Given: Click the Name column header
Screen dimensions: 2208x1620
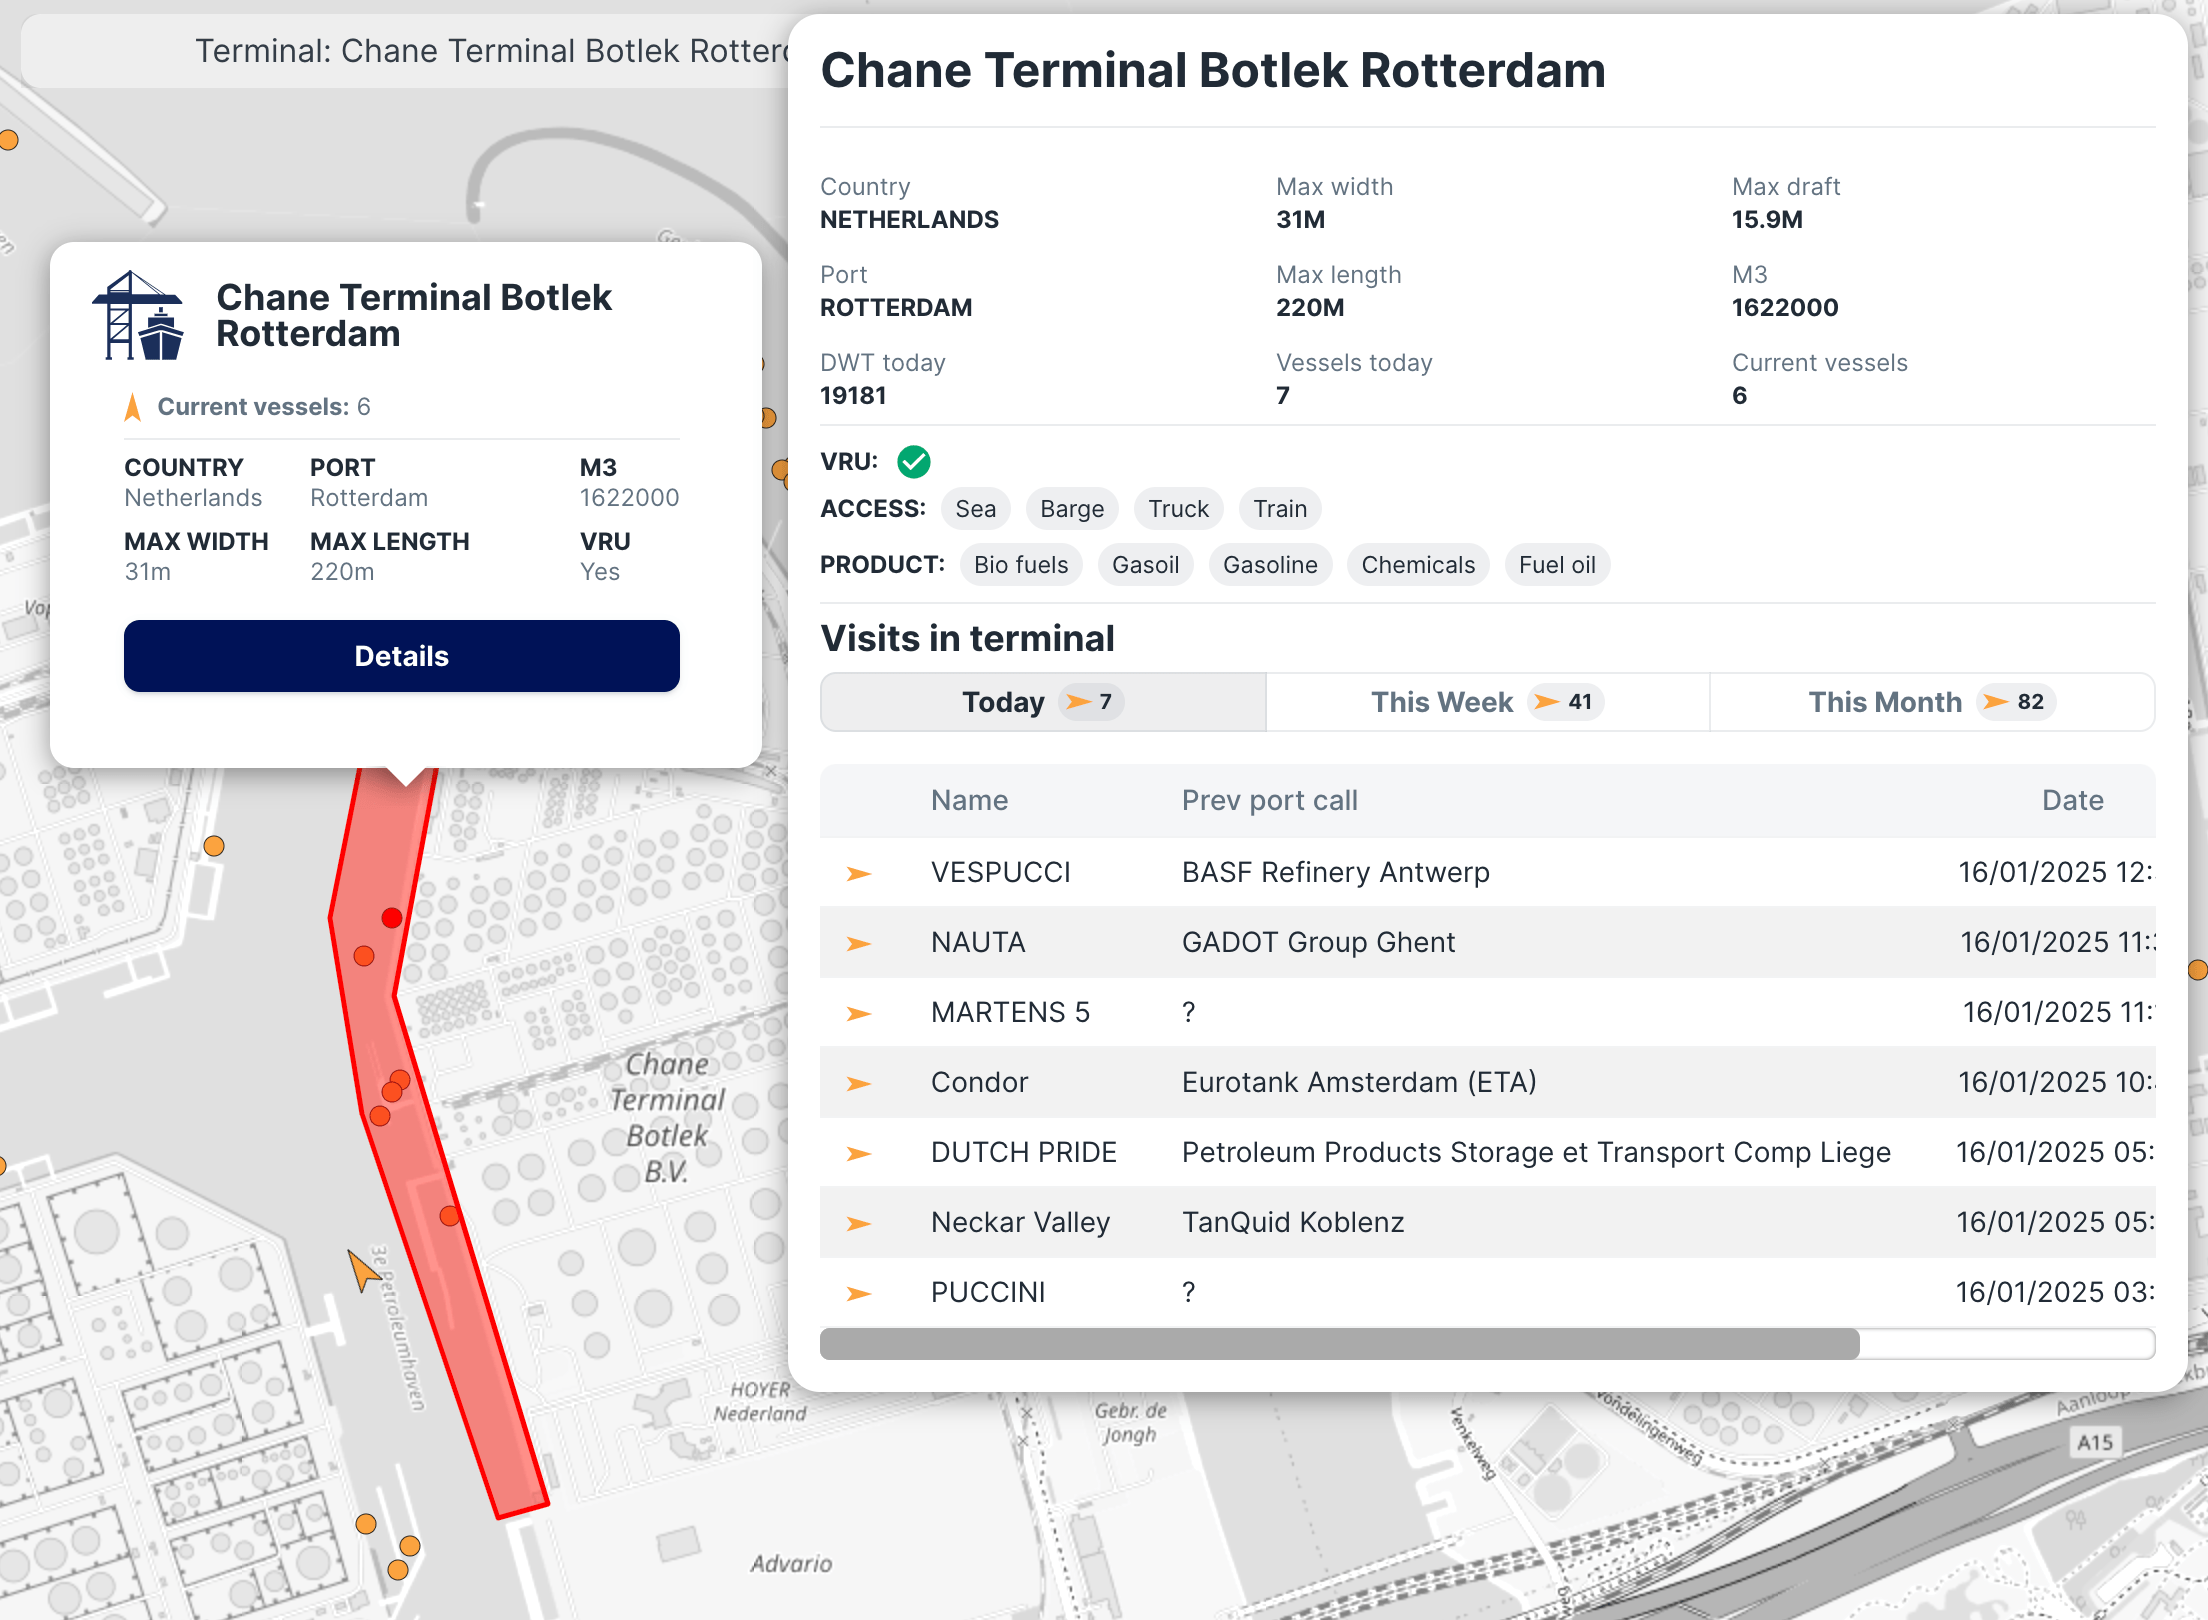Looking at the screenshot, I should point(969,800).
